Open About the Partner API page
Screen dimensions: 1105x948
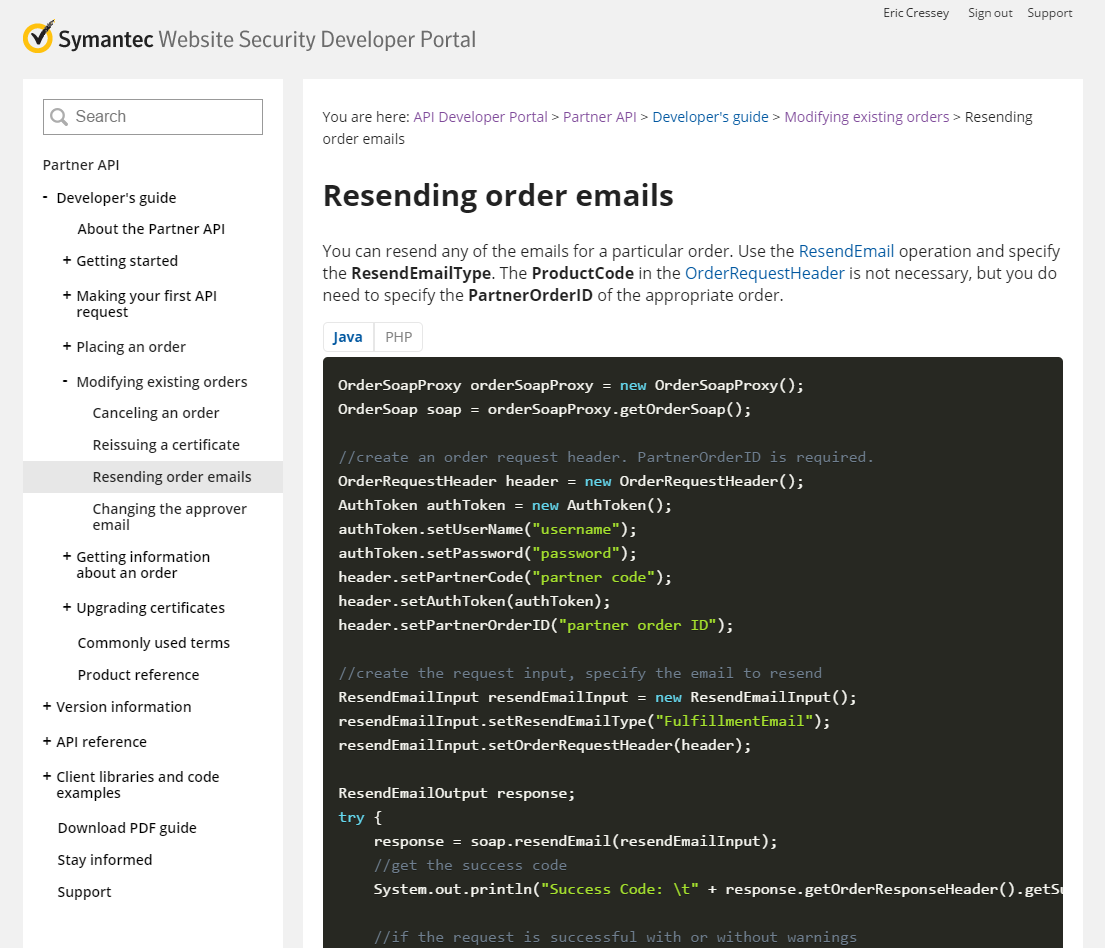152,229
